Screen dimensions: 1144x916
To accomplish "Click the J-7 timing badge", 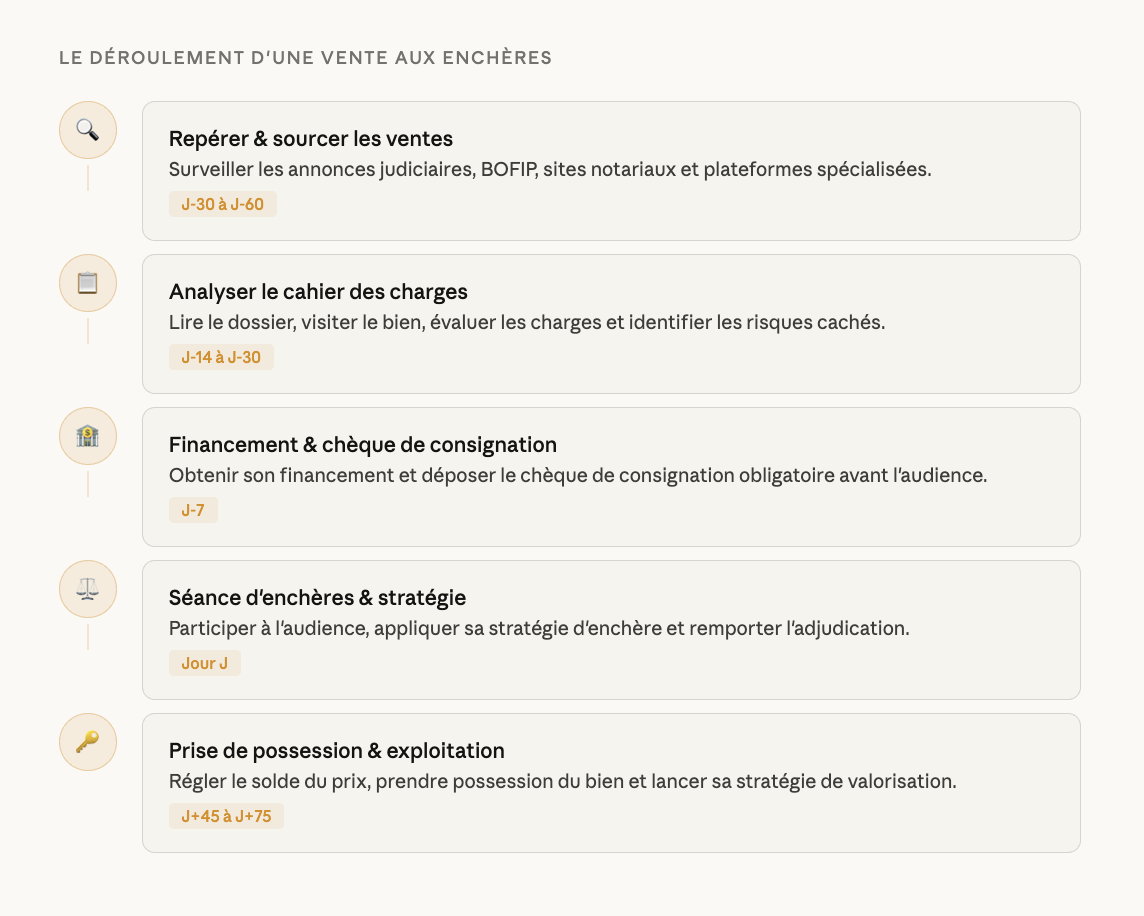I will tap(193, 510).
